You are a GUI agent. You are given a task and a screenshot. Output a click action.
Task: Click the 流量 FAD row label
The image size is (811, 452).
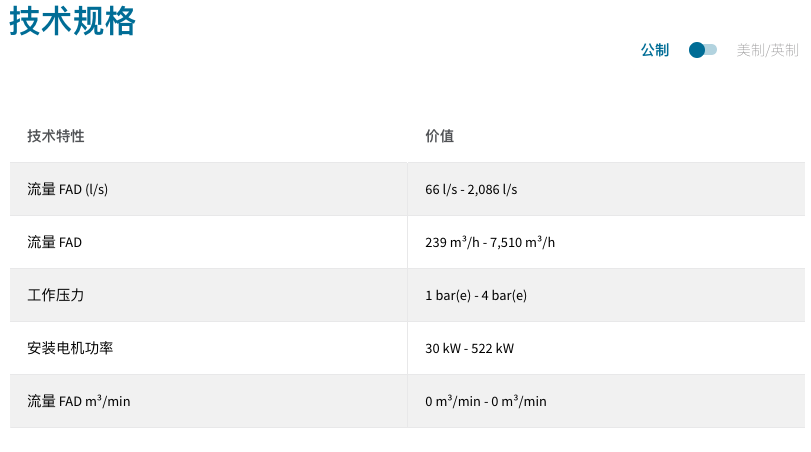(54, 242)
